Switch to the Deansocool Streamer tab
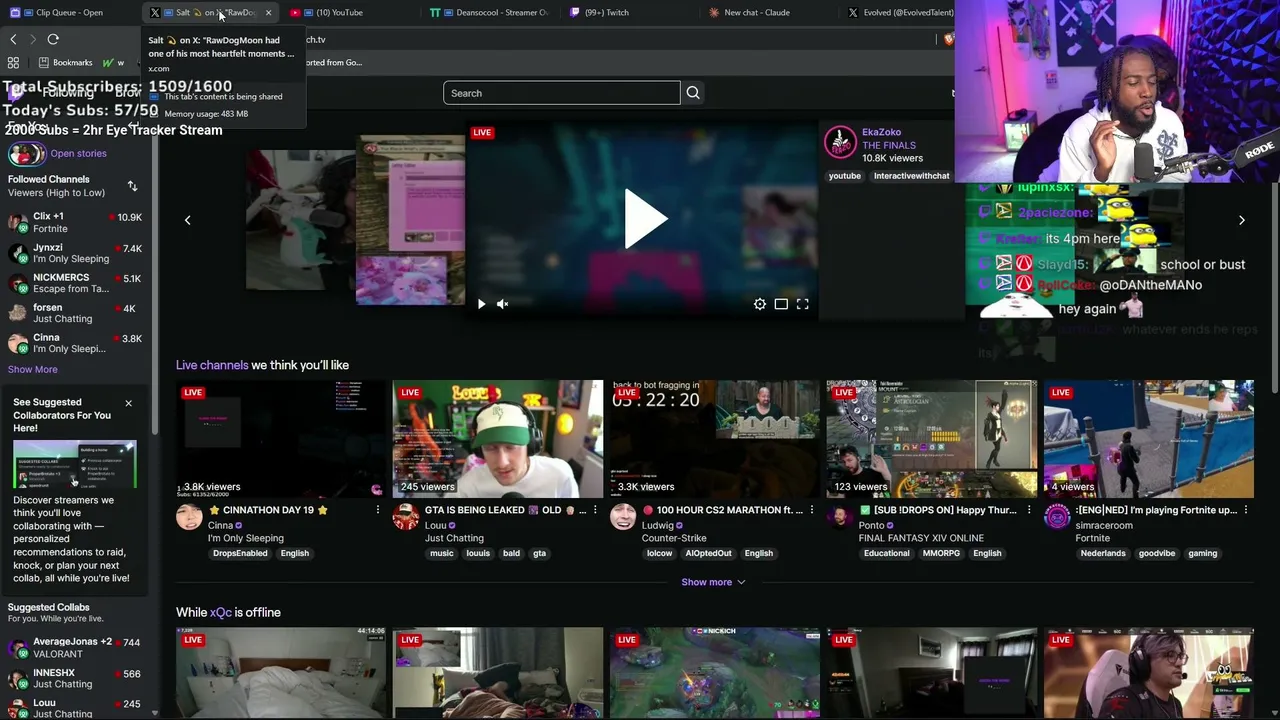1280x720 pixels. pos(490,13)
